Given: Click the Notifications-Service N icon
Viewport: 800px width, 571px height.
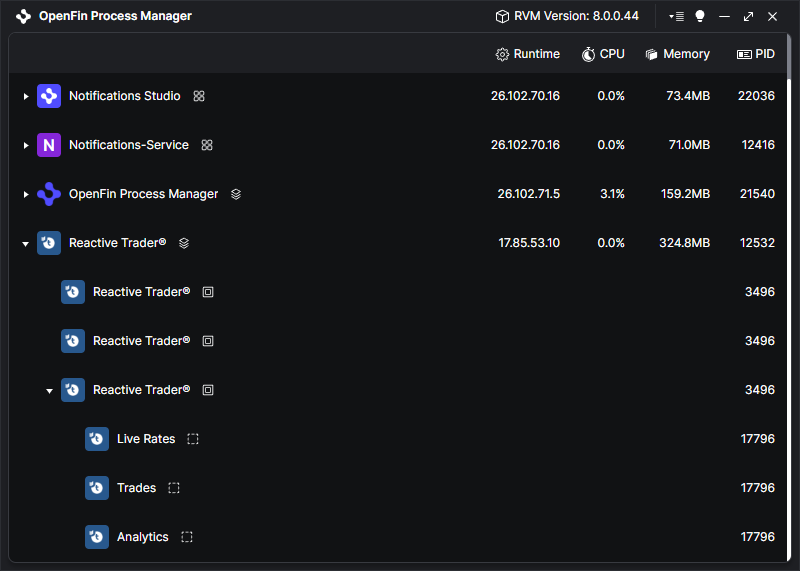Looking at the screenshot, I should coord(49,145).
